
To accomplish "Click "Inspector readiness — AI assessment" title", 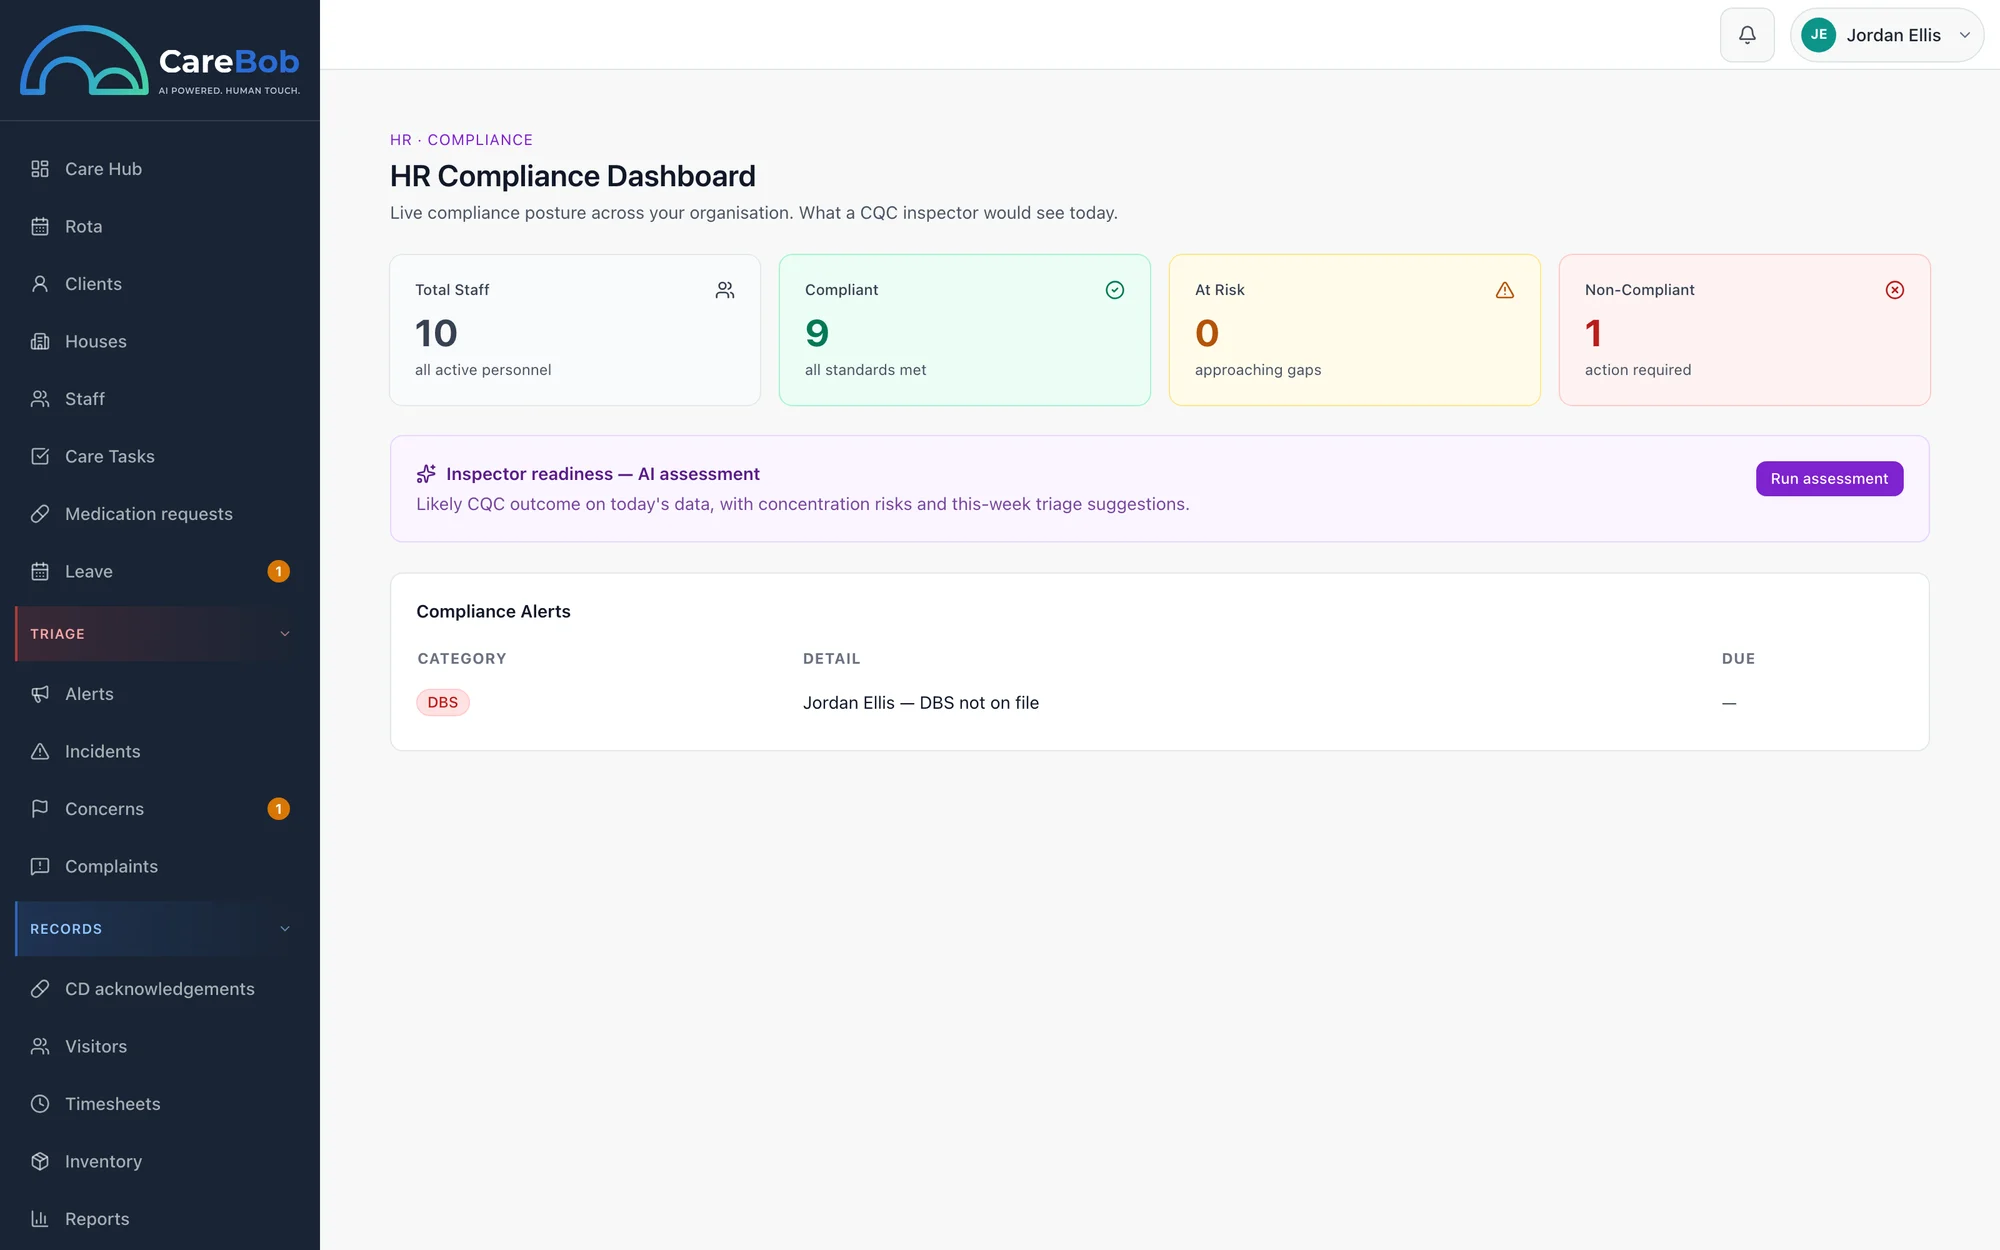I will click(x=603, y=474).
